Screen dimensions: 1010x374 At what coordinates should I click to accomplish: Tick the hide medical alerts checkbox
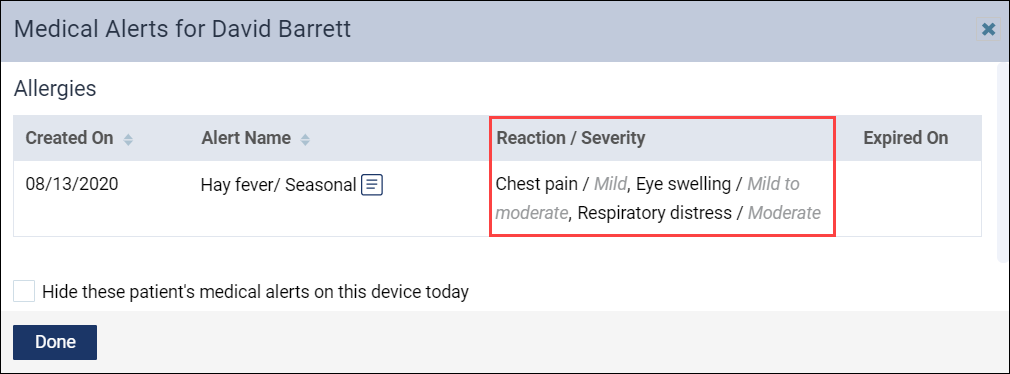(x=24, y=291)
